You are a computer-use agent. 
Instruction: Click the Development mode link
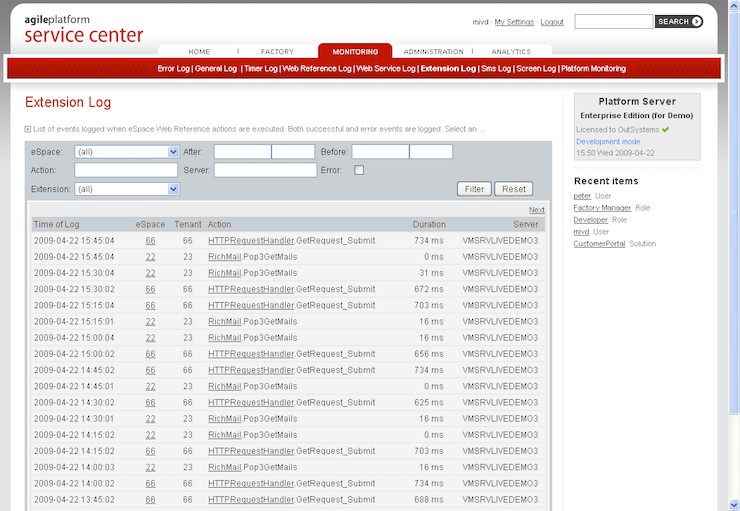608,142
